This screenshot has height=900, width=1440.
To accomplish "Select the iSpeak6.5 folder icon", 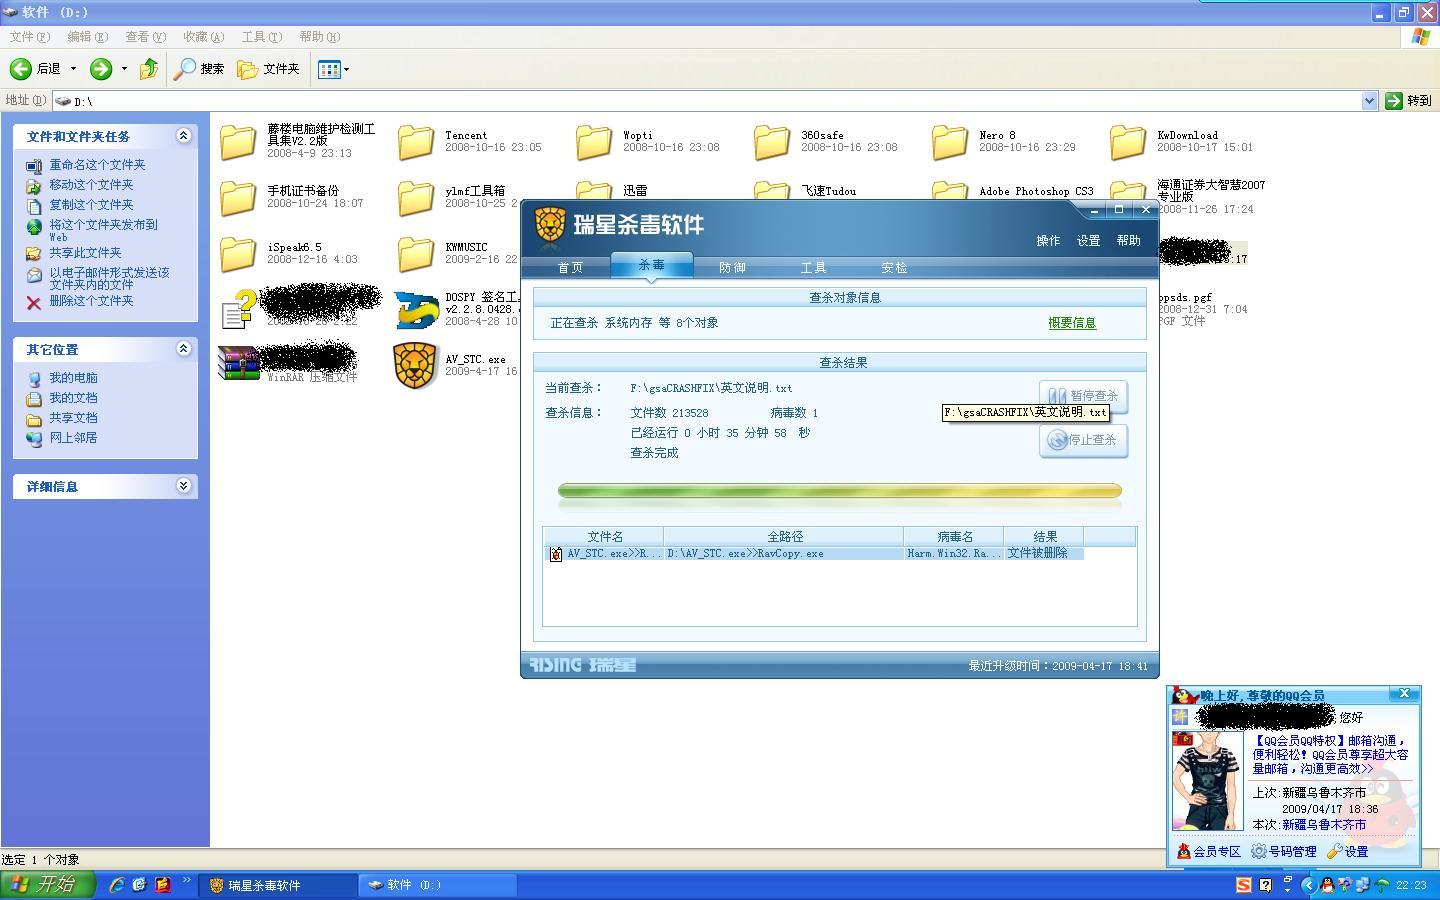I will pyautogui.click(x=238, y=254).
